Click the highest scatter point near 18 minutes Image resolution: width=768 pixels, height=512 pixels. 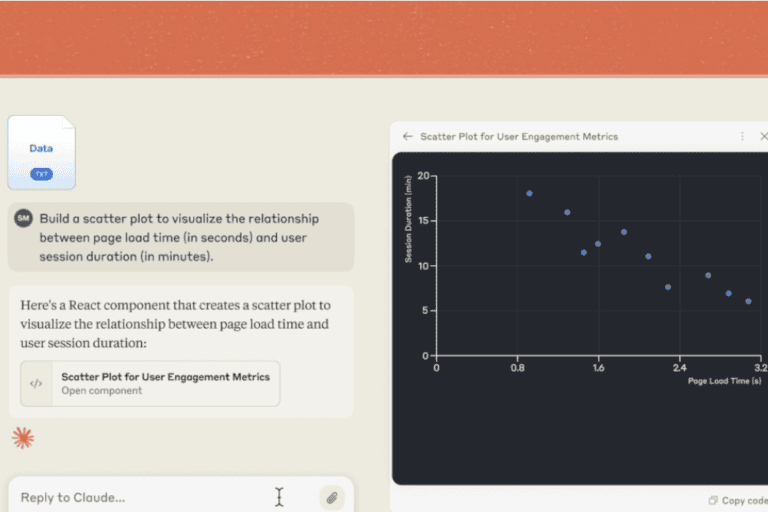click(529, 194)
